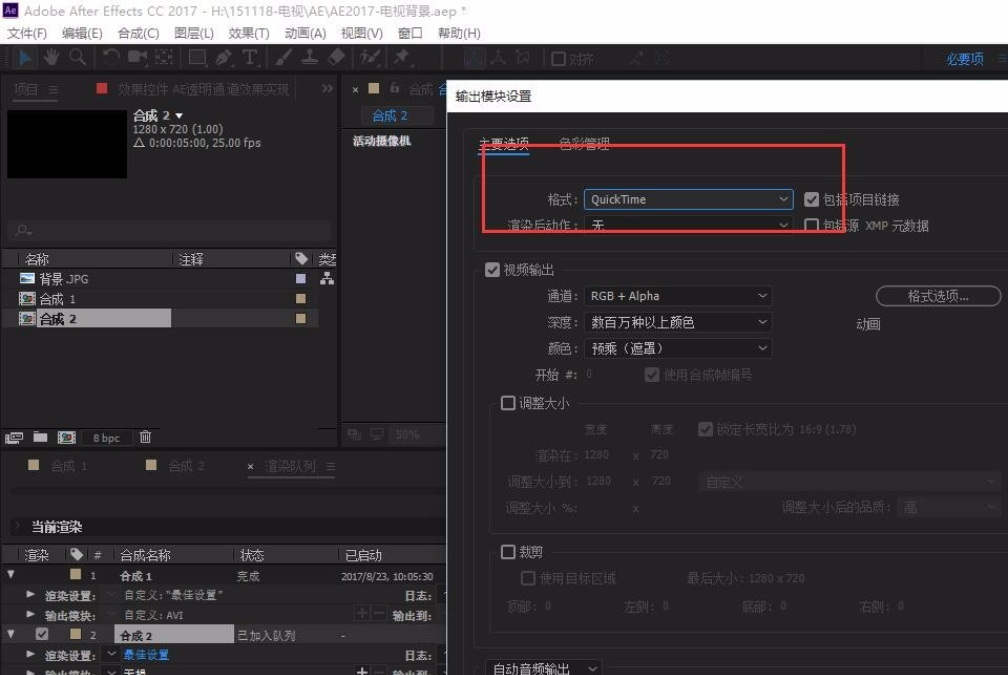Select the Selection arrow tool

click(24, 58)
